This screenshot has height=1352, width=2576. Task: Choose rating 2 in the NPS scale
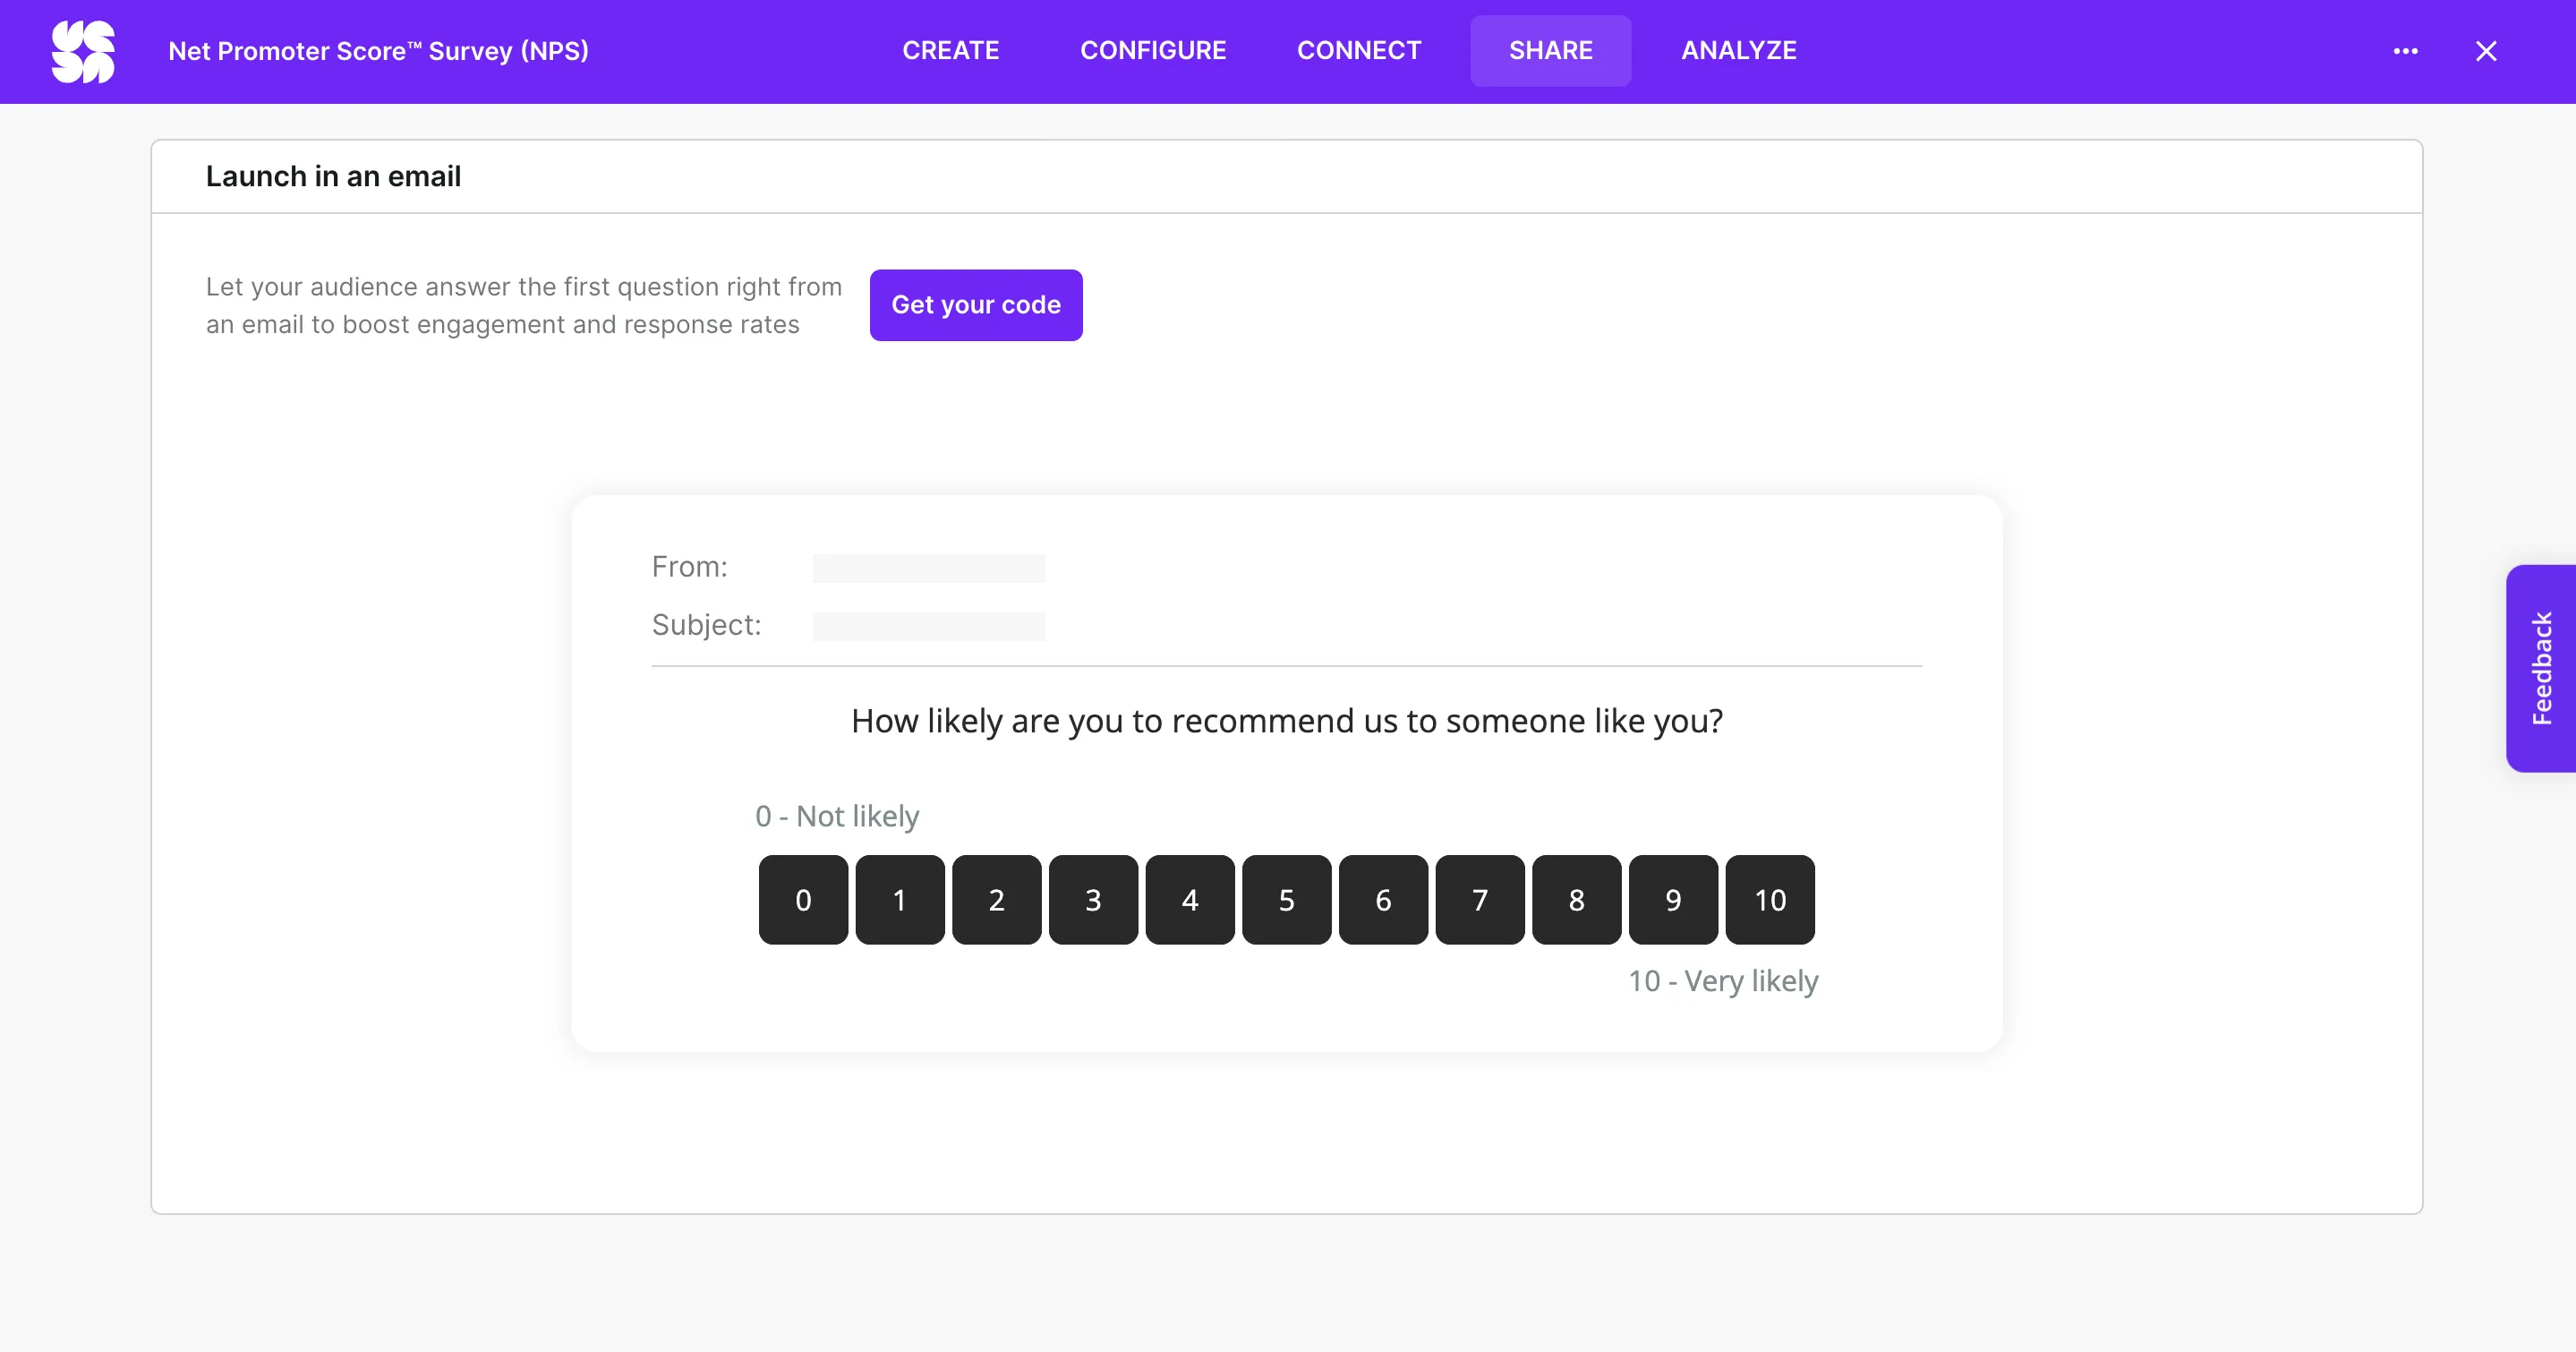996,900
